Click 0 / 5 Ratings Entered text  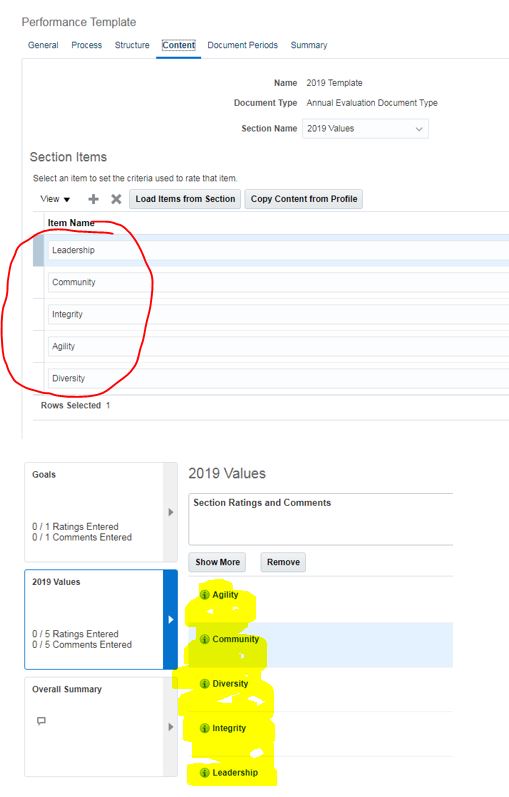[75, 634]
